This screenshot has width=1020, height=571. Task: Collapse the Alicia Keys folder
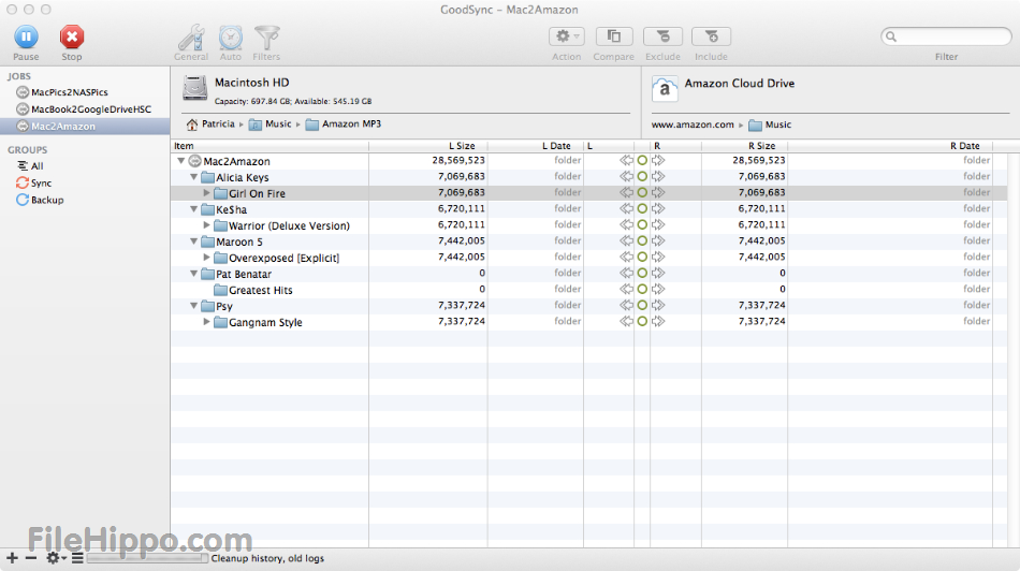pos(194,177)
